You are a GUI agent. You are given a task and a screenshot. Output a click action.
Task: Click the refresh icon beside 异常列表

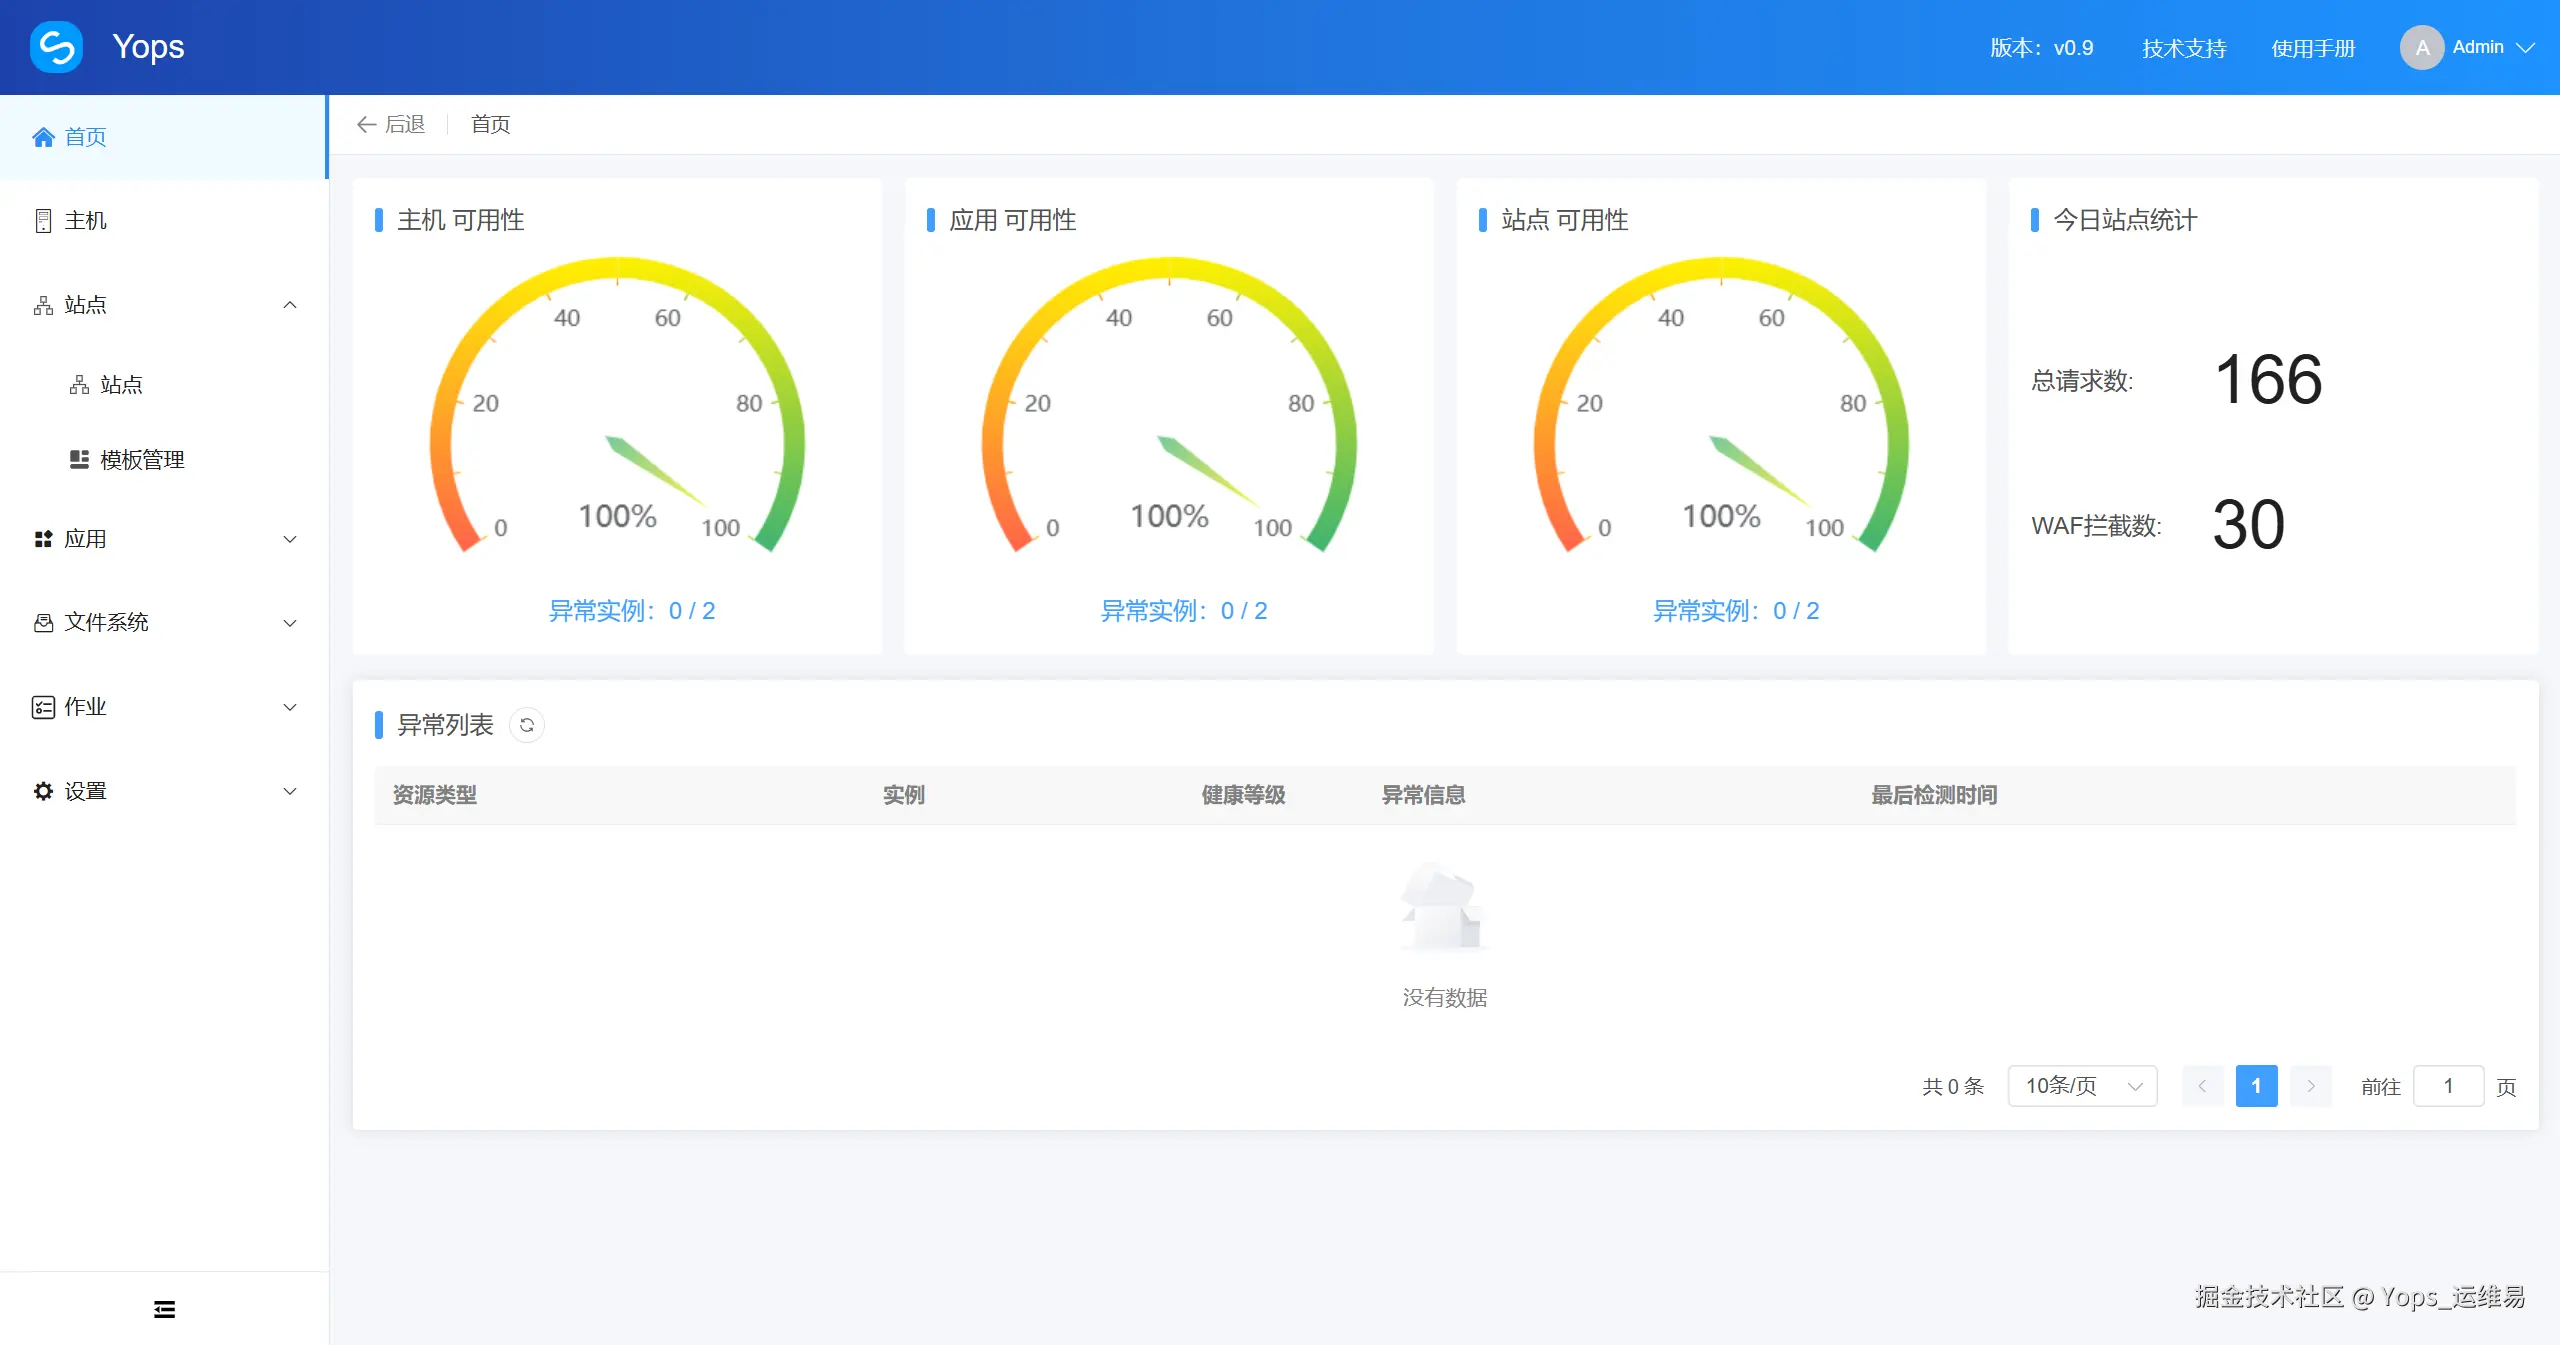click(x=527, y=725)
